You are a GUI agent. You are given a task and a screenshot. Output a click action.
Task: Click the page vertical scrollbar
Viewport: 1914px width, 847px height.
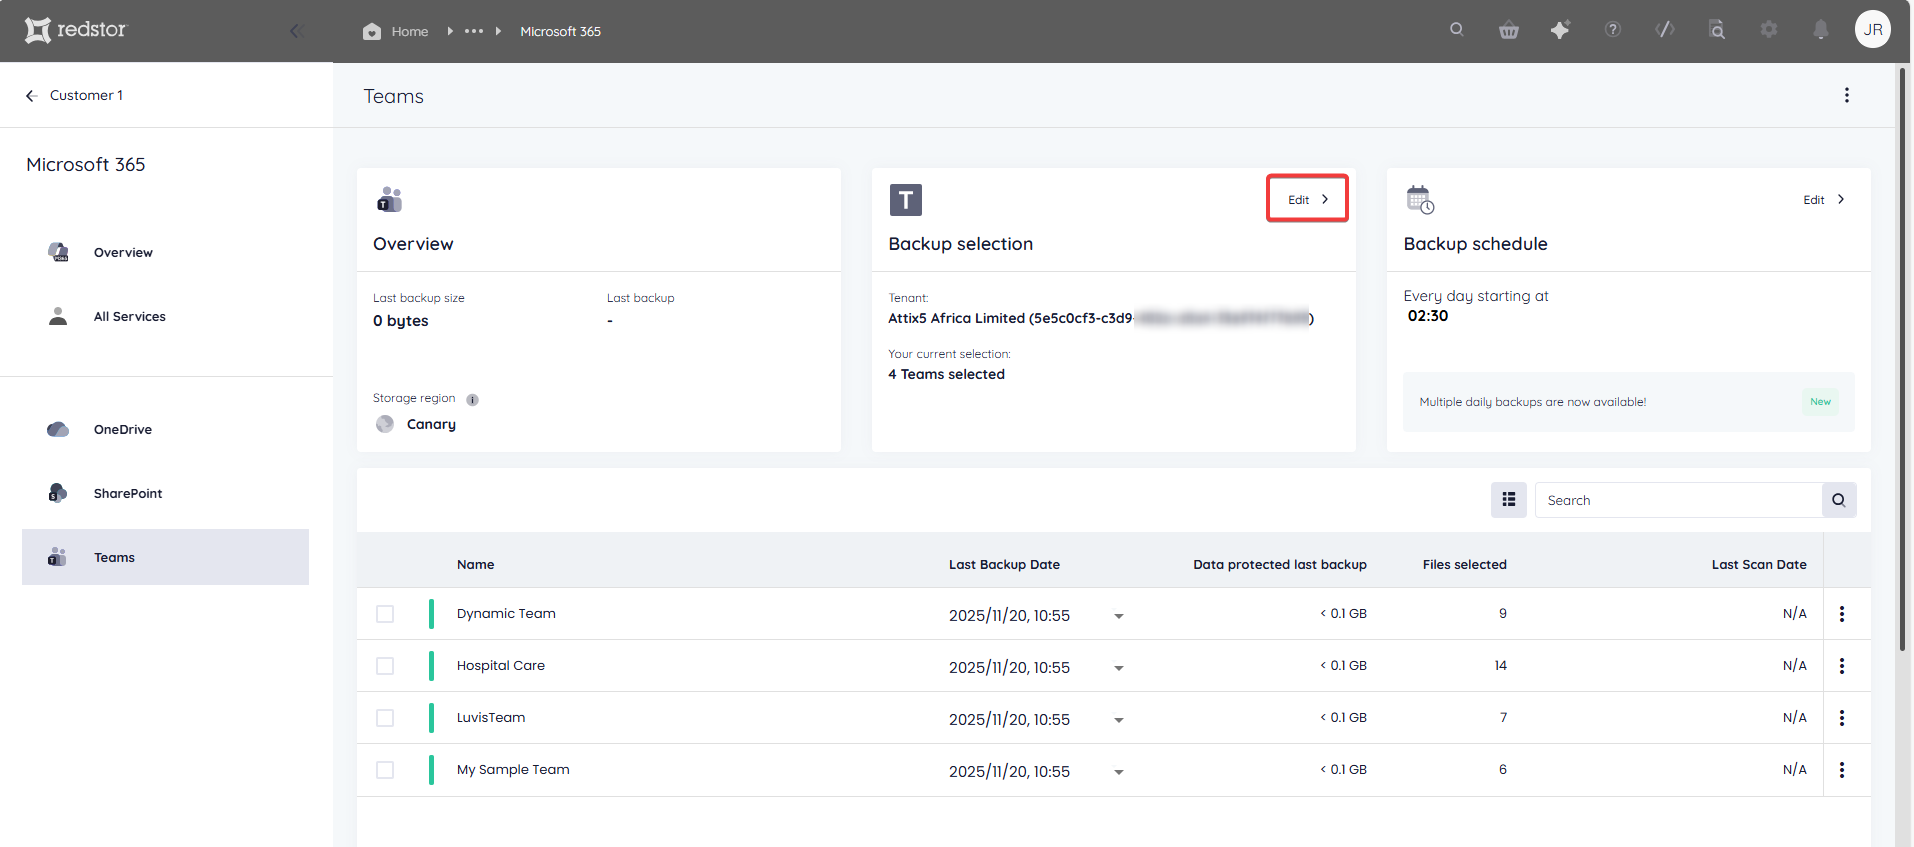coord(1903,360)
